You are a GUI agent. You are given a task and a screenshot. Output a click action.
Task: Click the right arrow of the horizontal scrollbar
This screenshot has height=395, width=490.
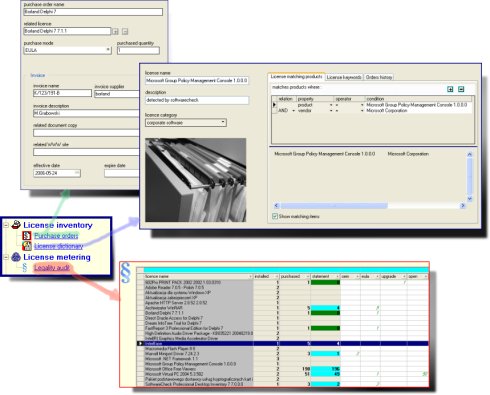coord(462,206)
